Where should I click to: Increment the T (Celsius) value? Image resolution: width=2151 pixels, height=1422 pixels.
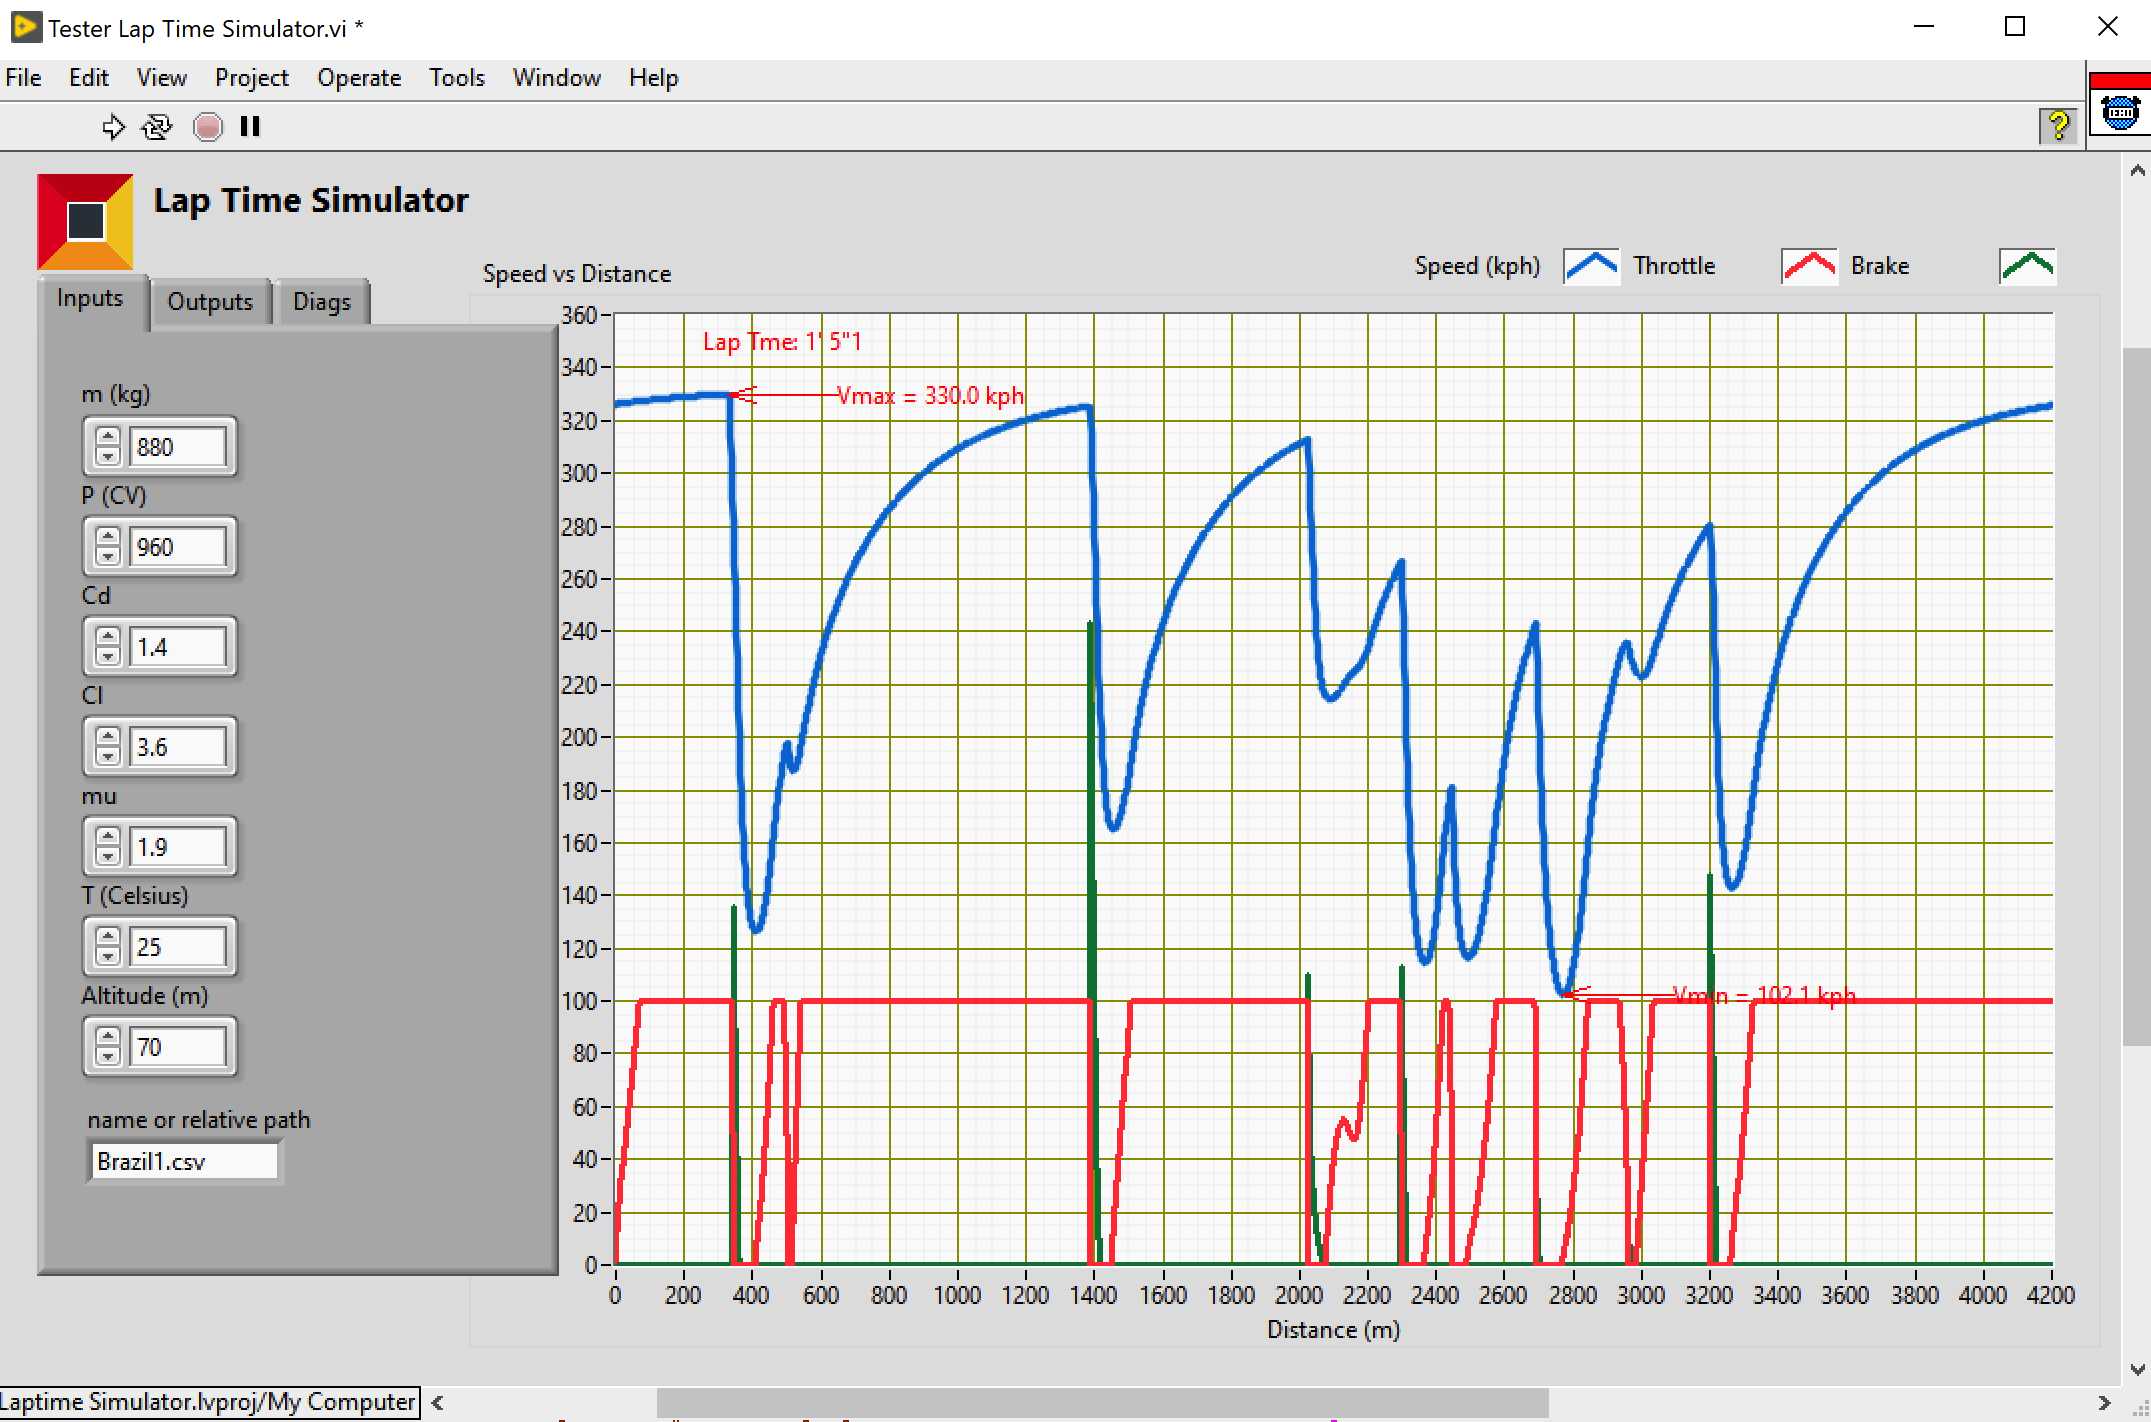108,937
